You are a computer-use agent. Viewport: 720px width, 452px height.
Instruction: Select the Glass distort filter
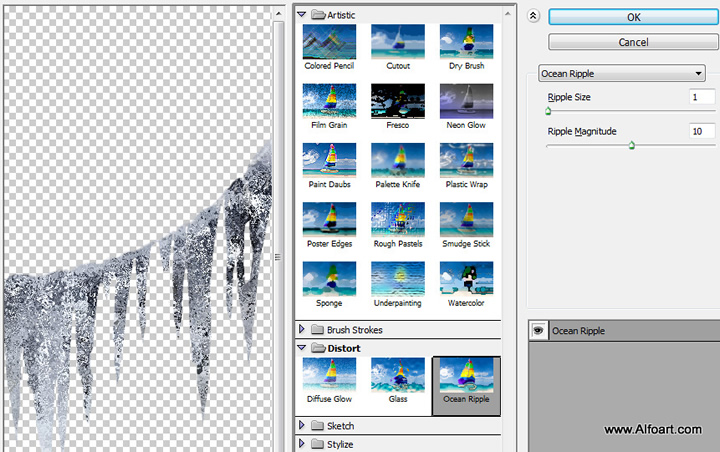(x=397, y=375)
